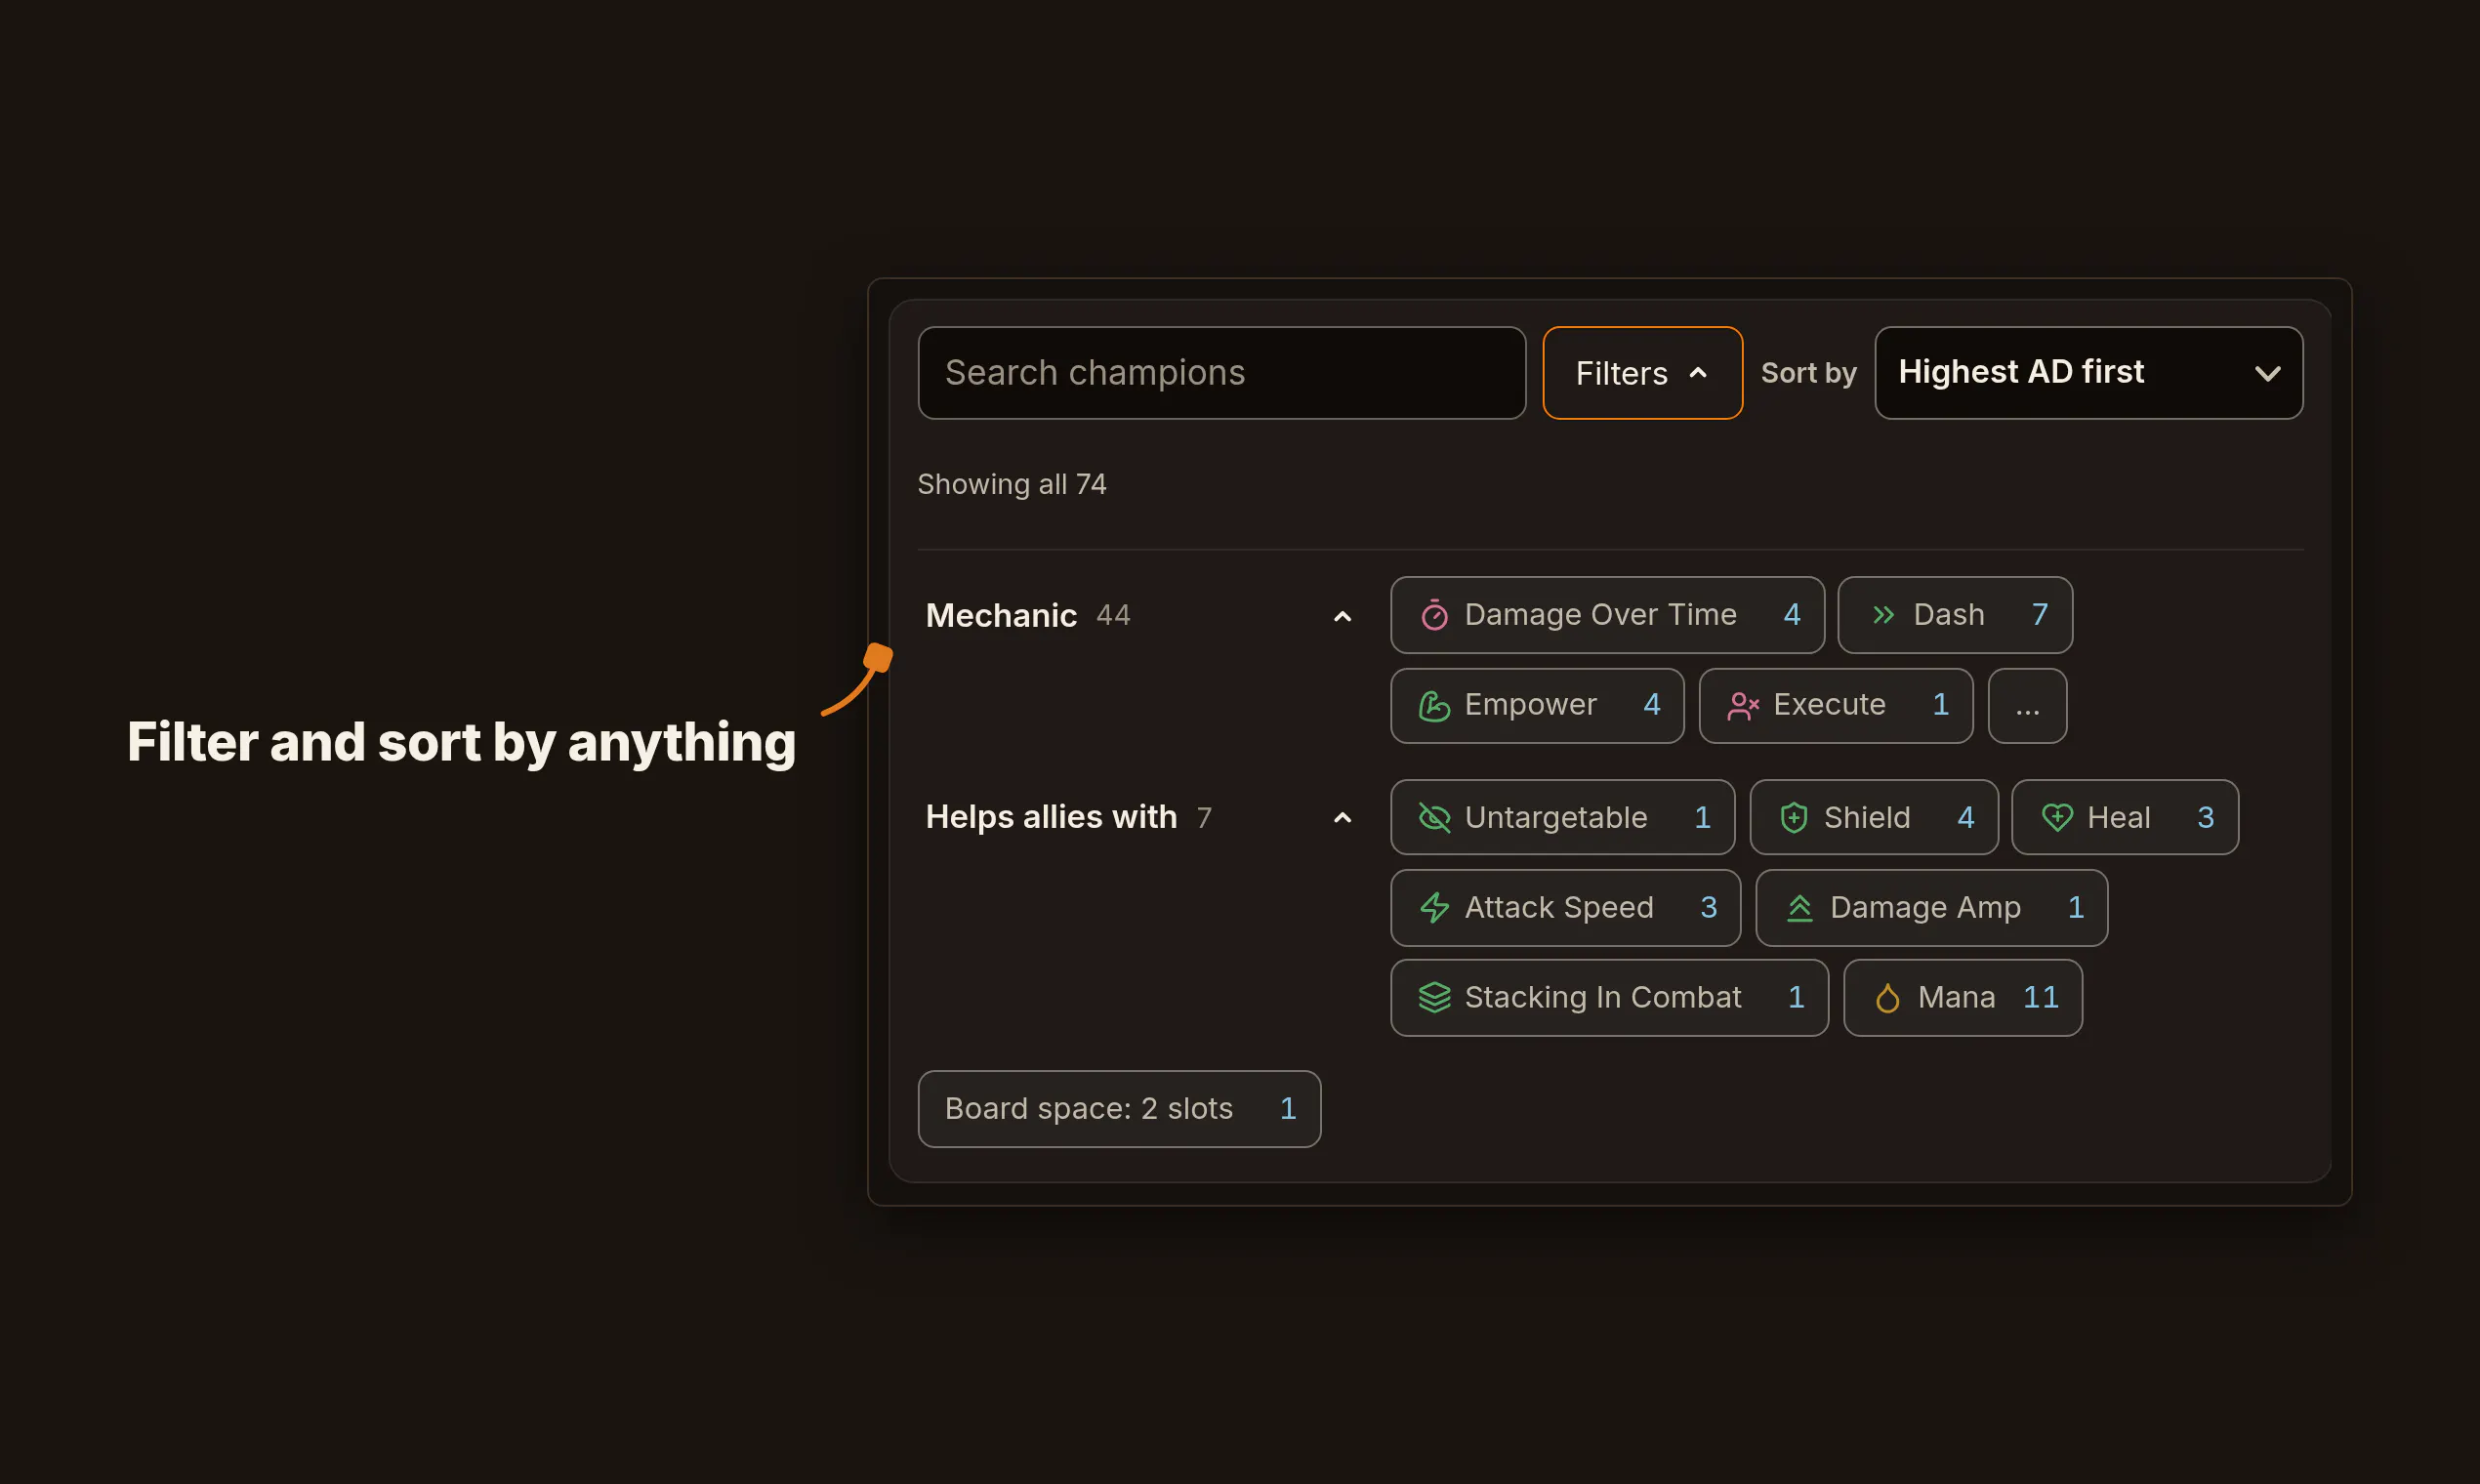The width and height of the screenshot is (2480, 1484).
Task: Click the Sort by label
Action: 1808,374
